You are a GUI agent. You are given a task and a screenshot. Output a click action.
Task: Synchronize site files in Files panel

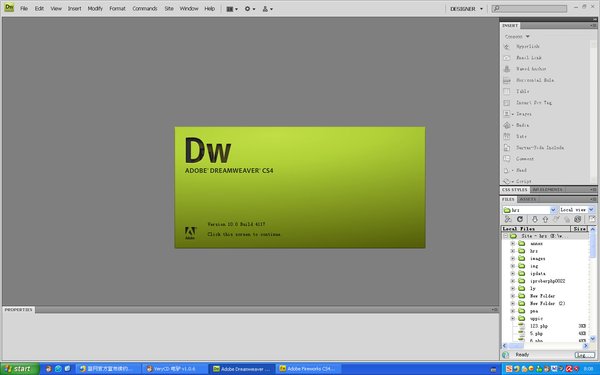point(578,219)
